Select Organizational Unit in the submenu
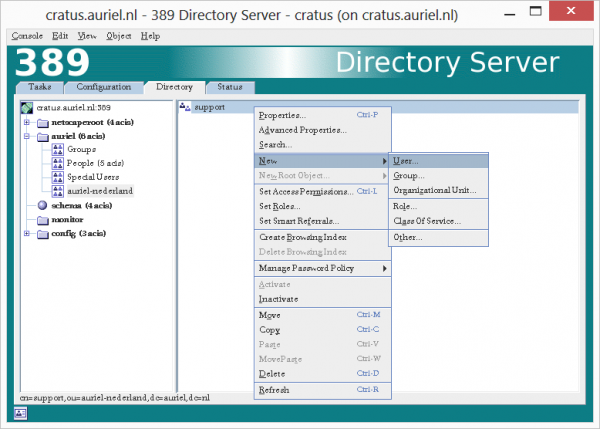 [x=434, y=190]
